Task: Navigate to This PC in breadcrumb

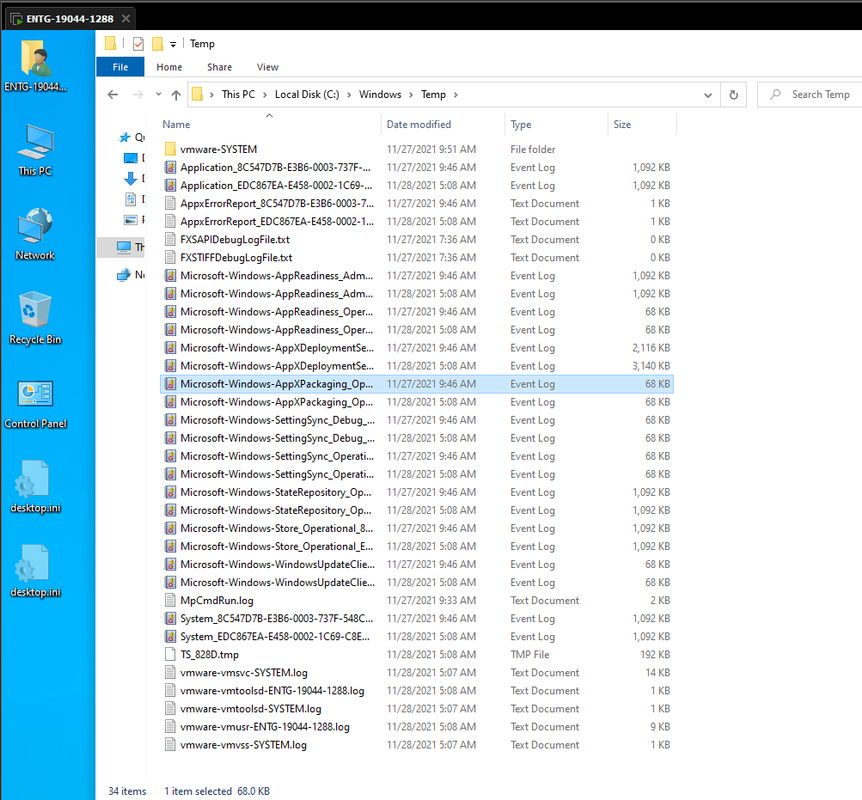Action: tap(238, 95)
